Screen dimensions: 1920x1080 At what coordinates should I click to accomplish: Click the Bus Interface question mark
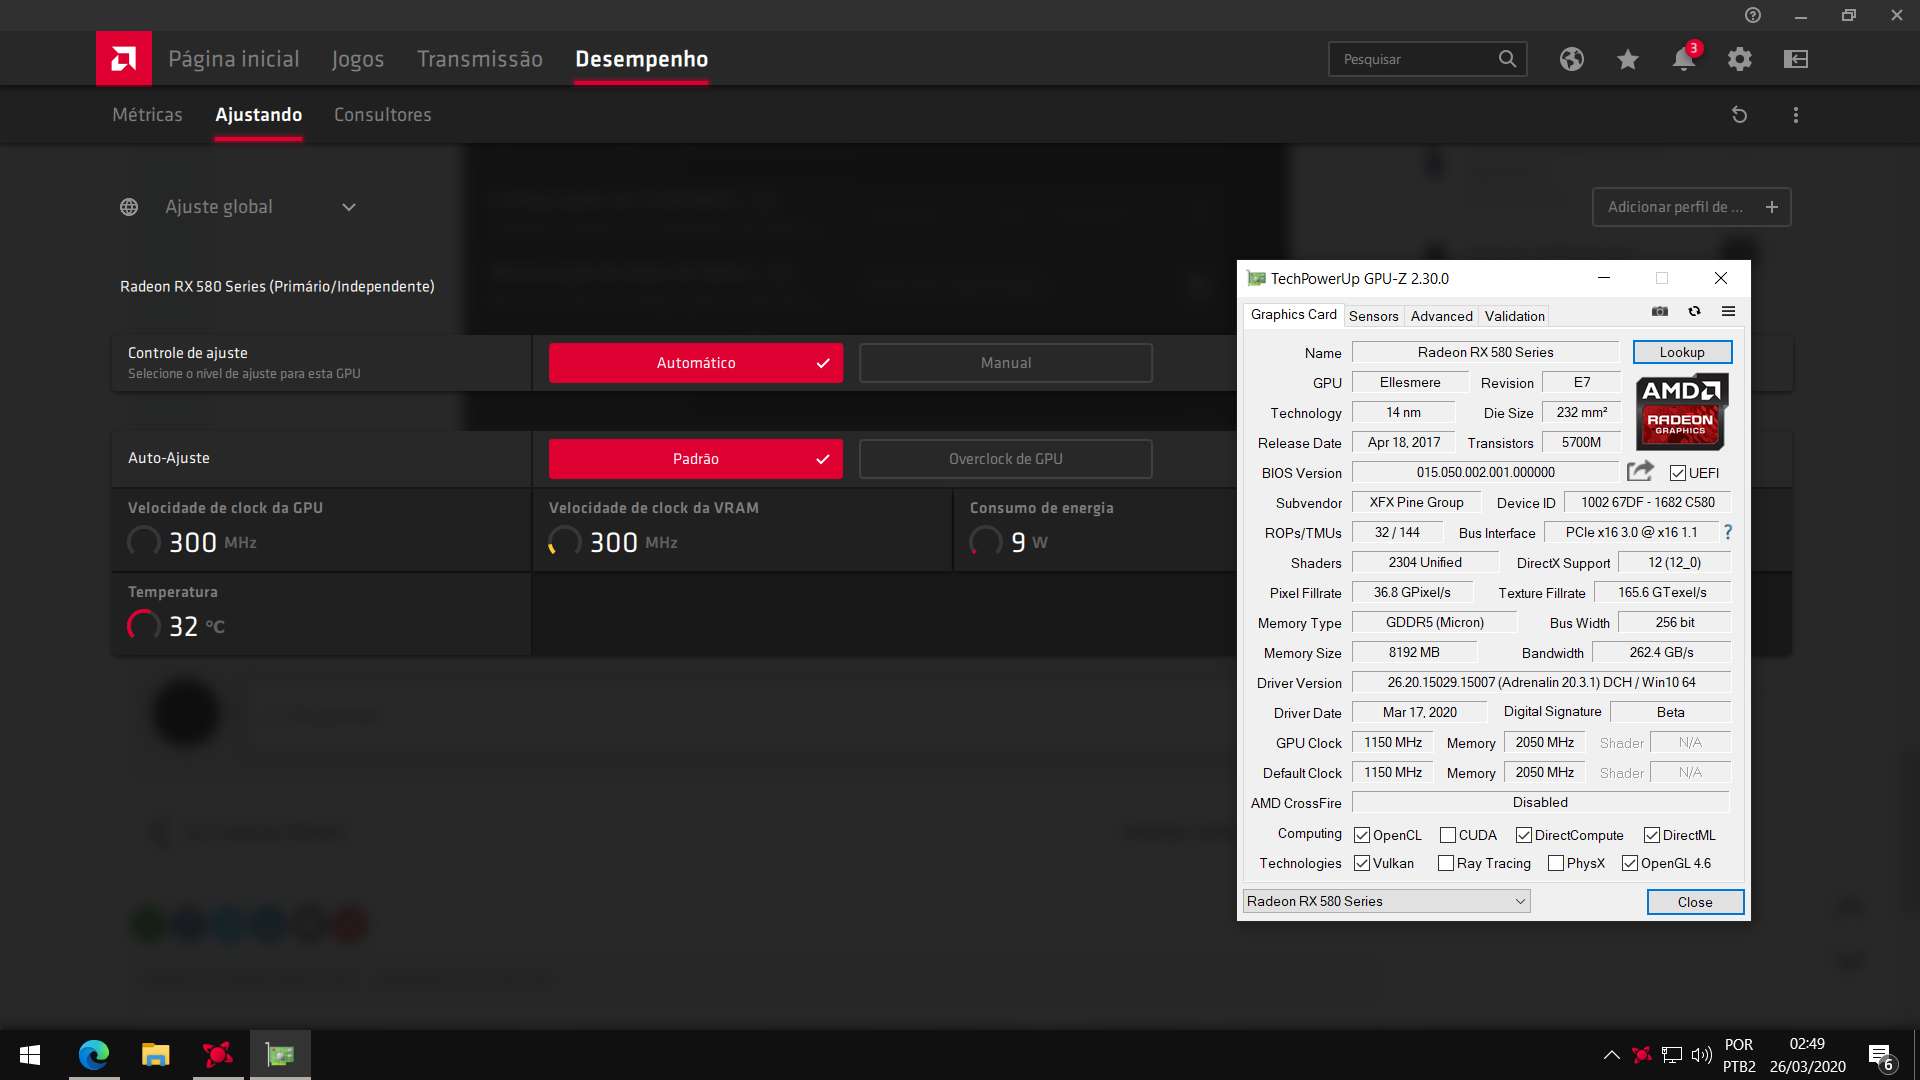pyautogui.click(x=1728, y=532)
